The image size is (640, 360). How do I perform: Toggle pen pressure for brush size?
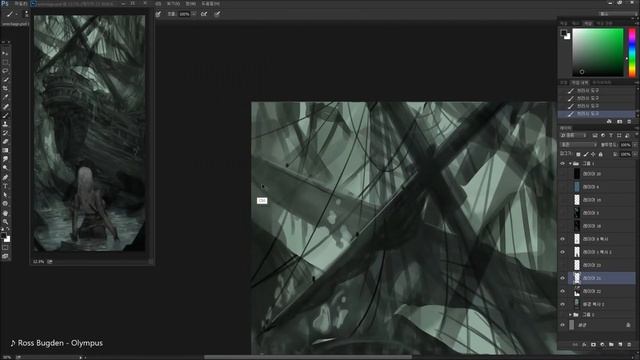click(x=218, y=14)
